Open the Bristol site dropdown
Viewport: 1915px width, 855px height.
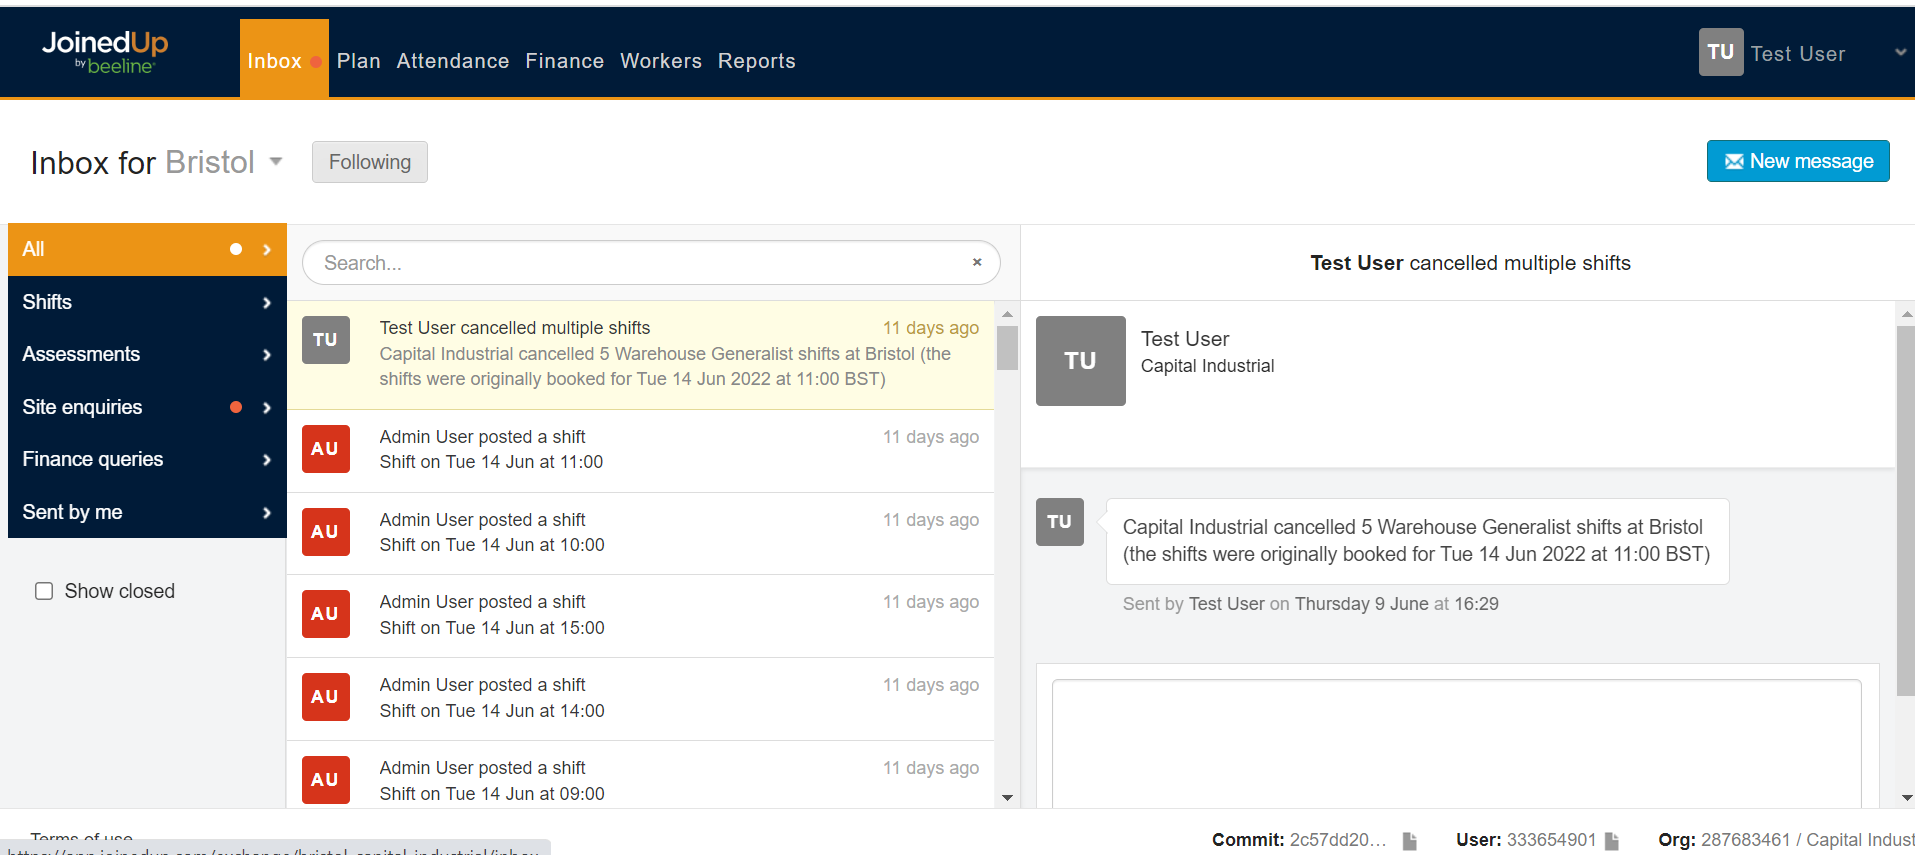(276, 162)
